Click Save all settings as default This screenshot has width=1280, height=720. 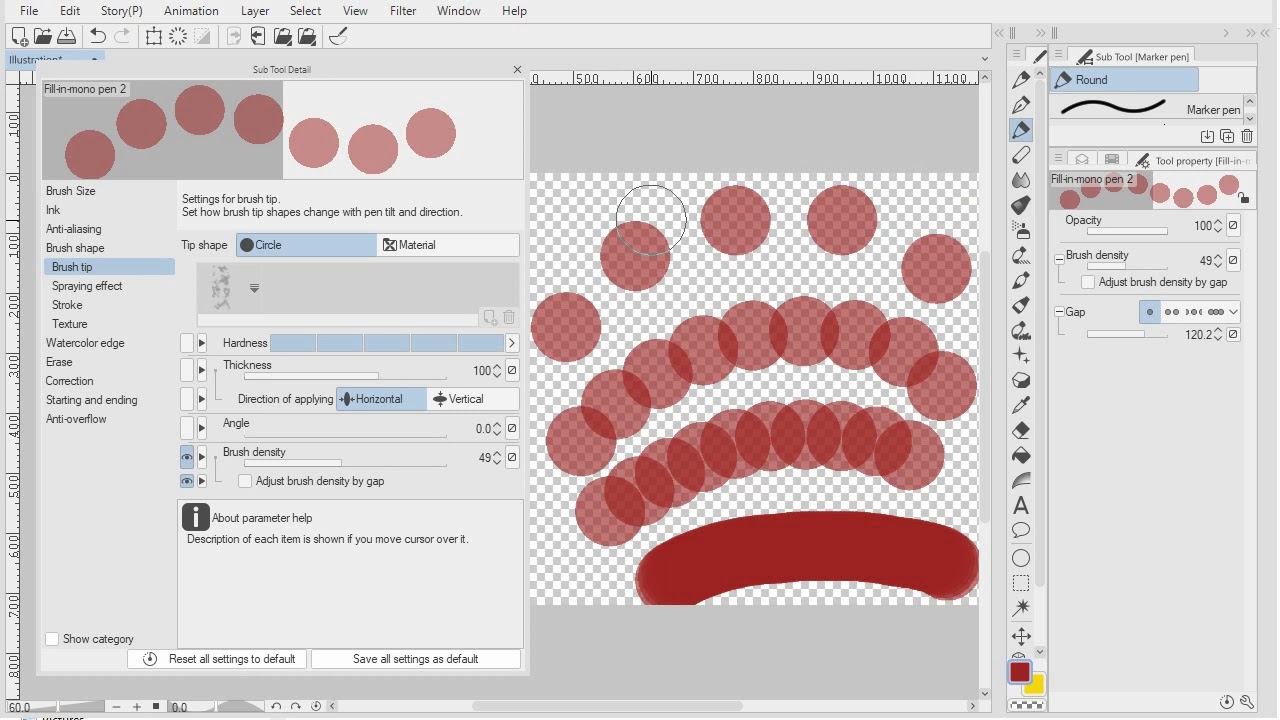click(415, 659)
